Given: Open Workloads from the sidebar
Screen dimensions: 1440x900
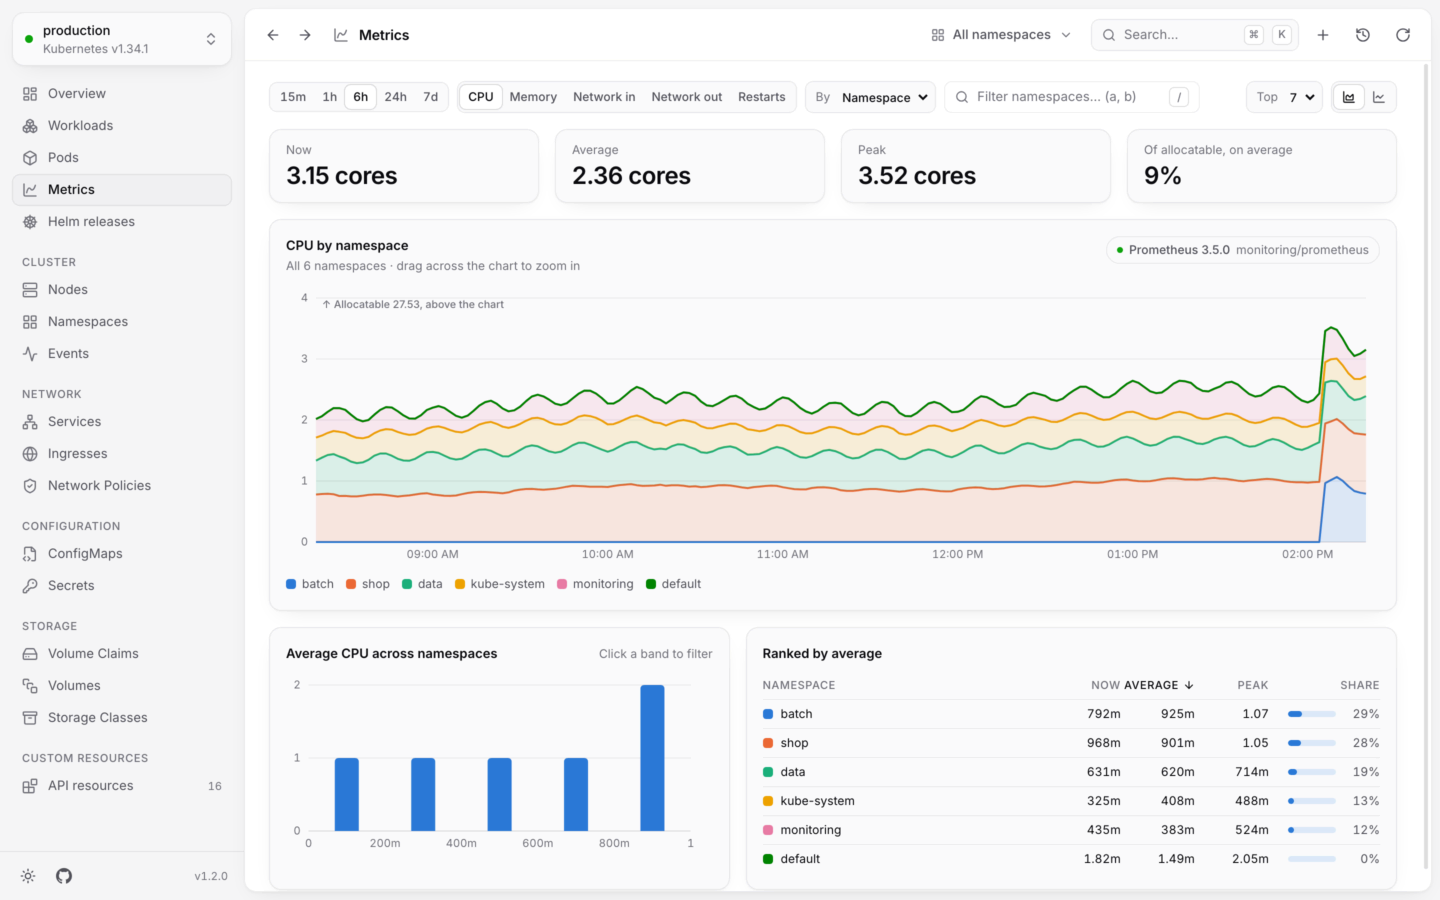Looking at the screenshot, I should pos(122,126).
